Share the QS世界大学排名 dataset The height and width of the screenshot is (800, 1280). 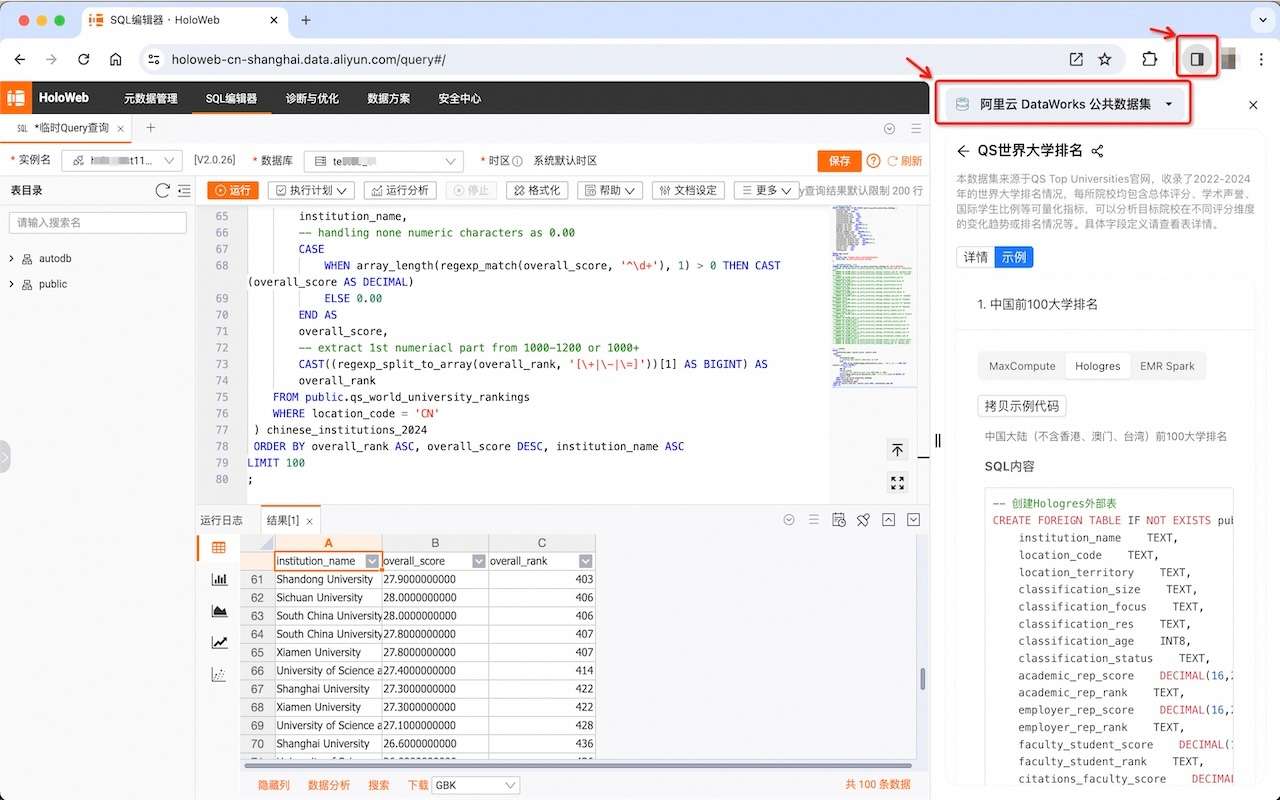click(1097, 151)
